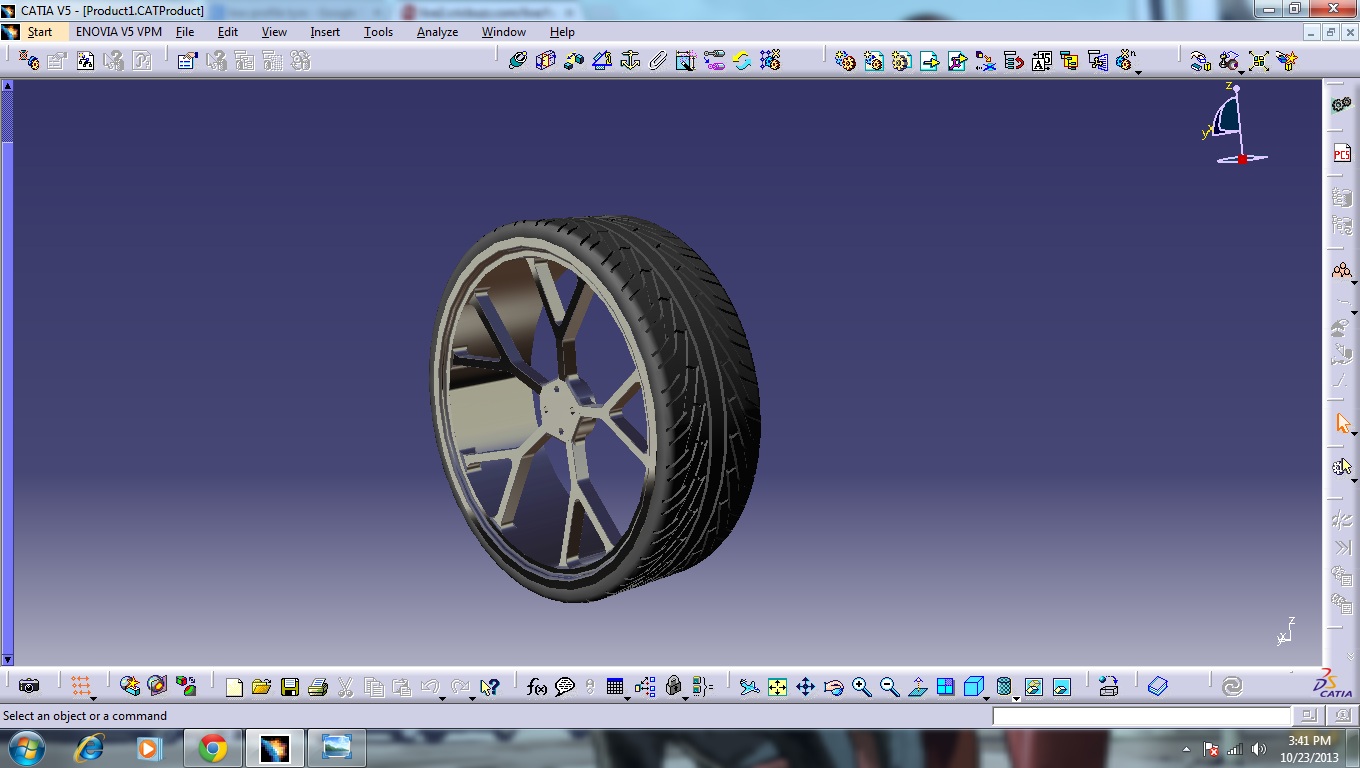Open Internet Explorer from taskbar
The height and width of the screenshot is (768, 1360).
91,748
